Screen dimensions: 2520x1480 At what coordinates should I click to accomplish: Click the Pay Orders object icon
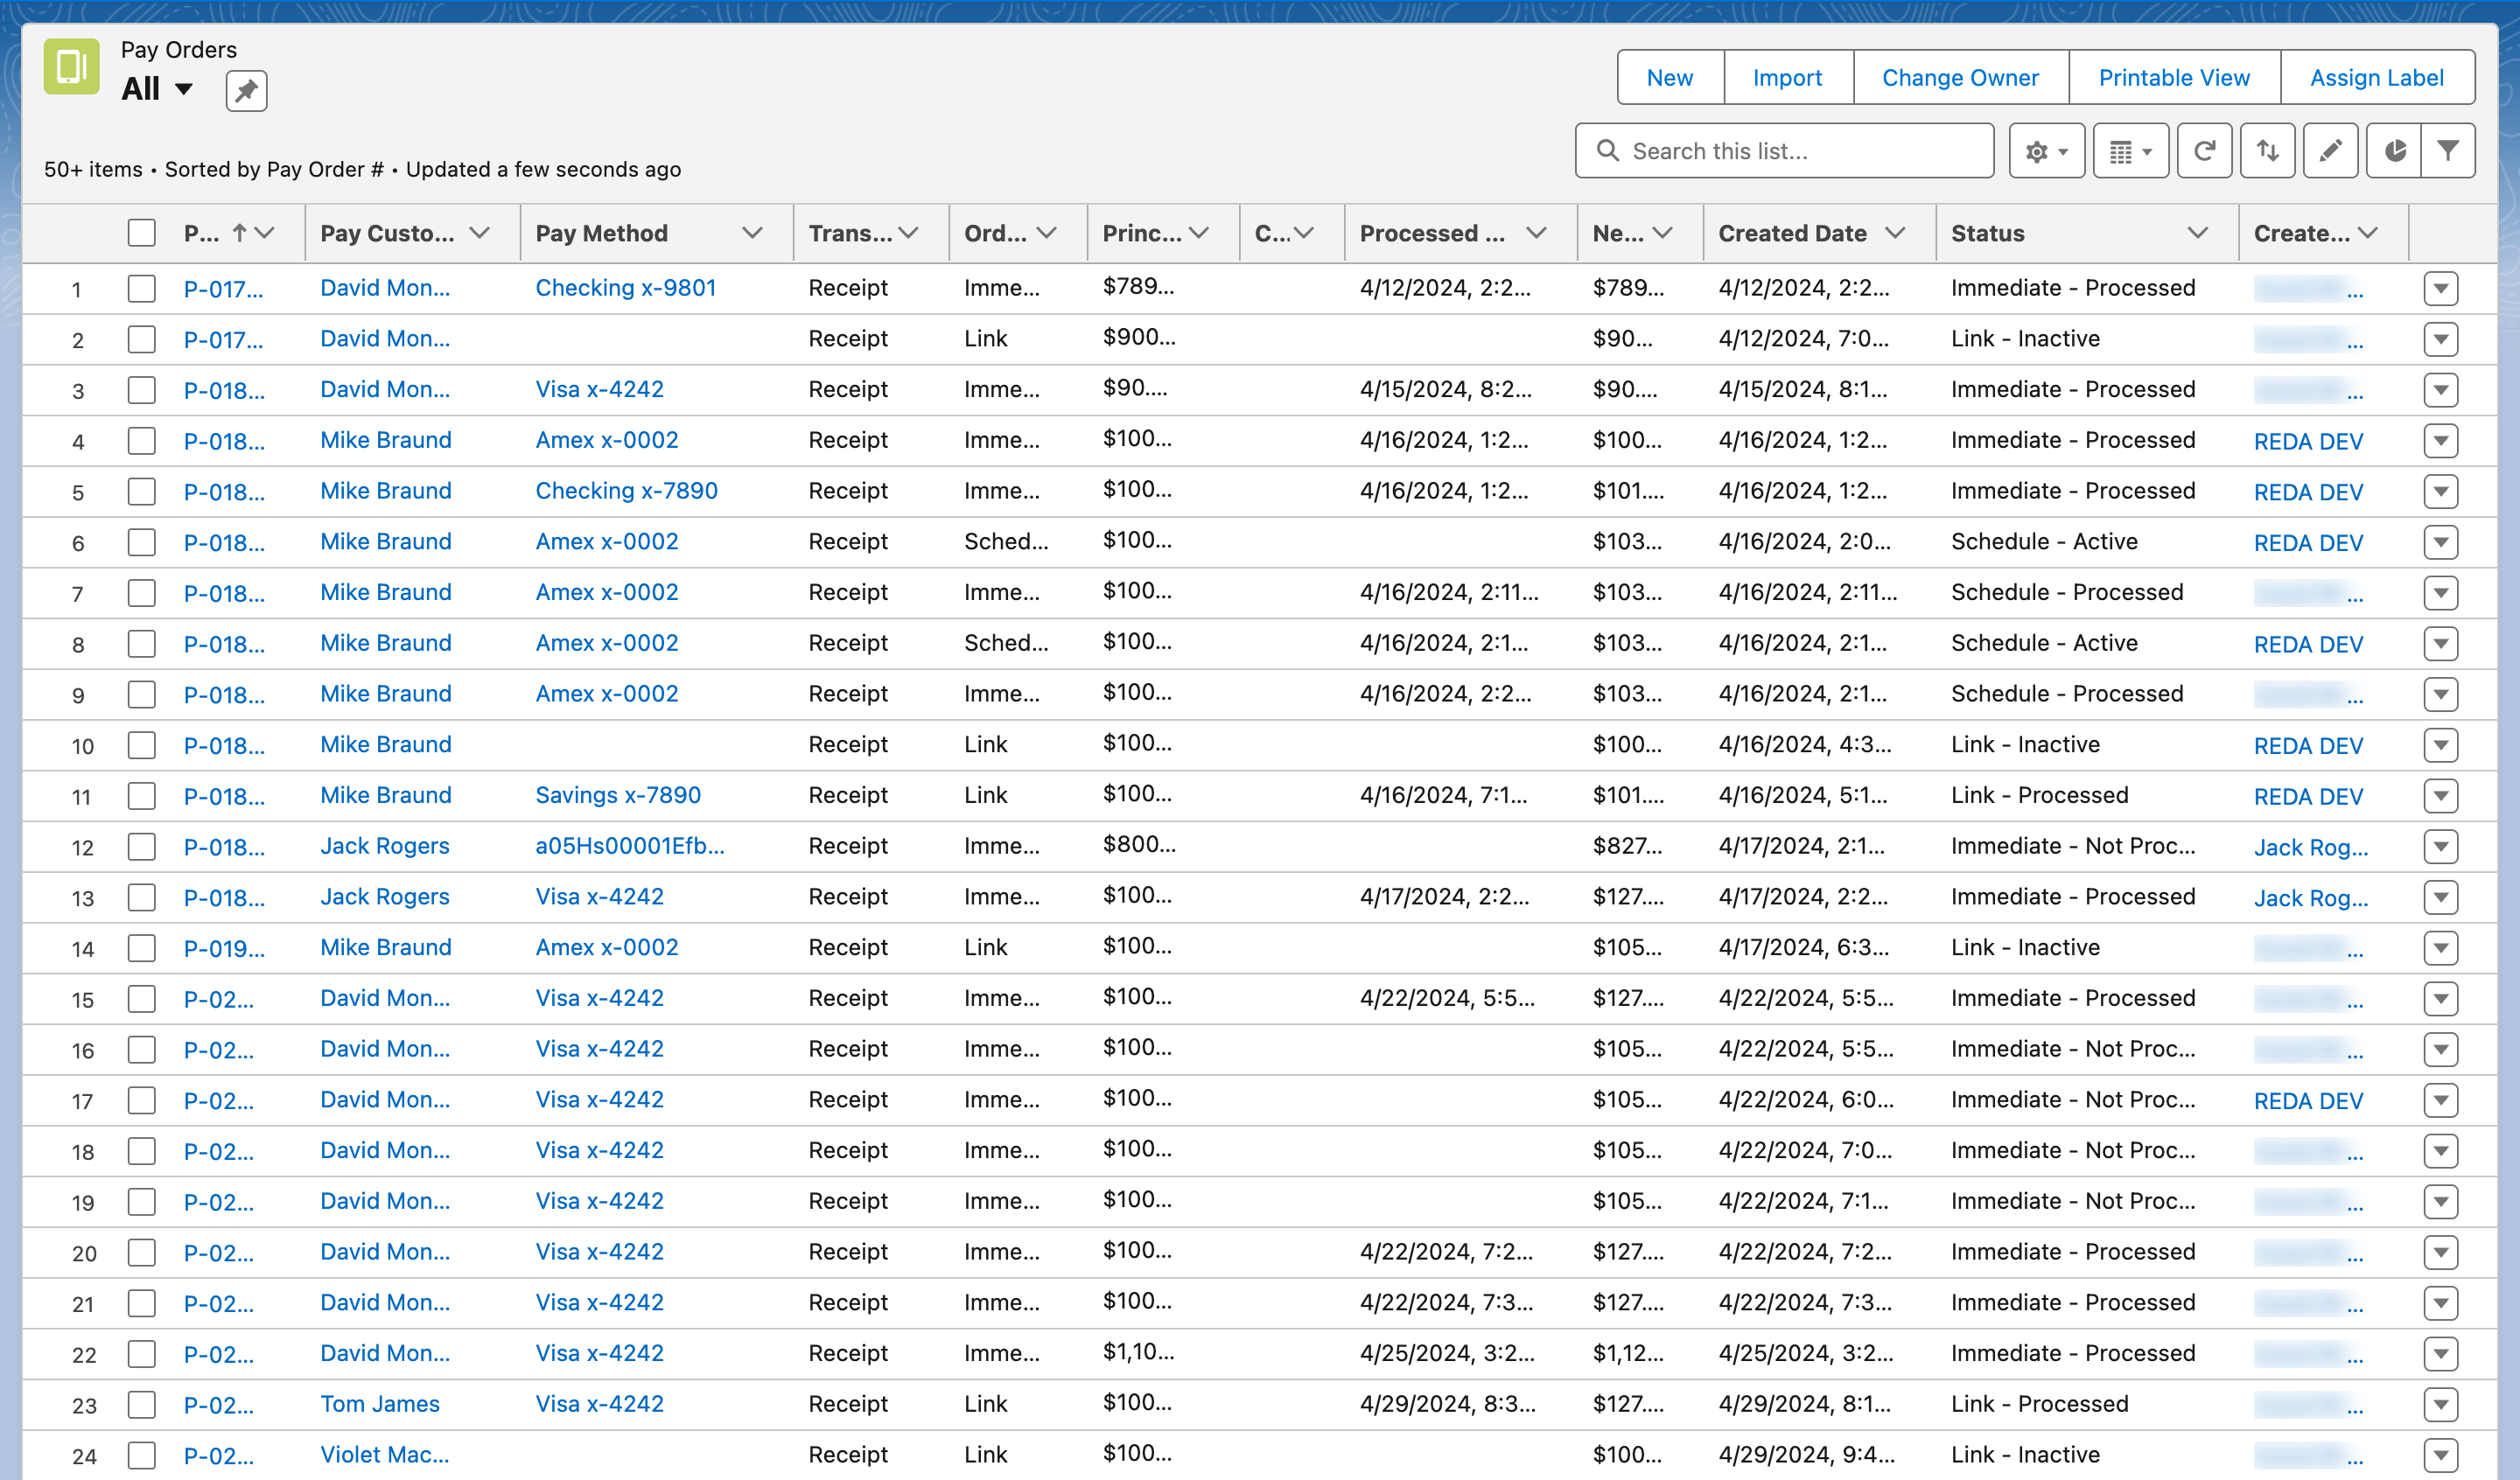[x=72, y=67]
